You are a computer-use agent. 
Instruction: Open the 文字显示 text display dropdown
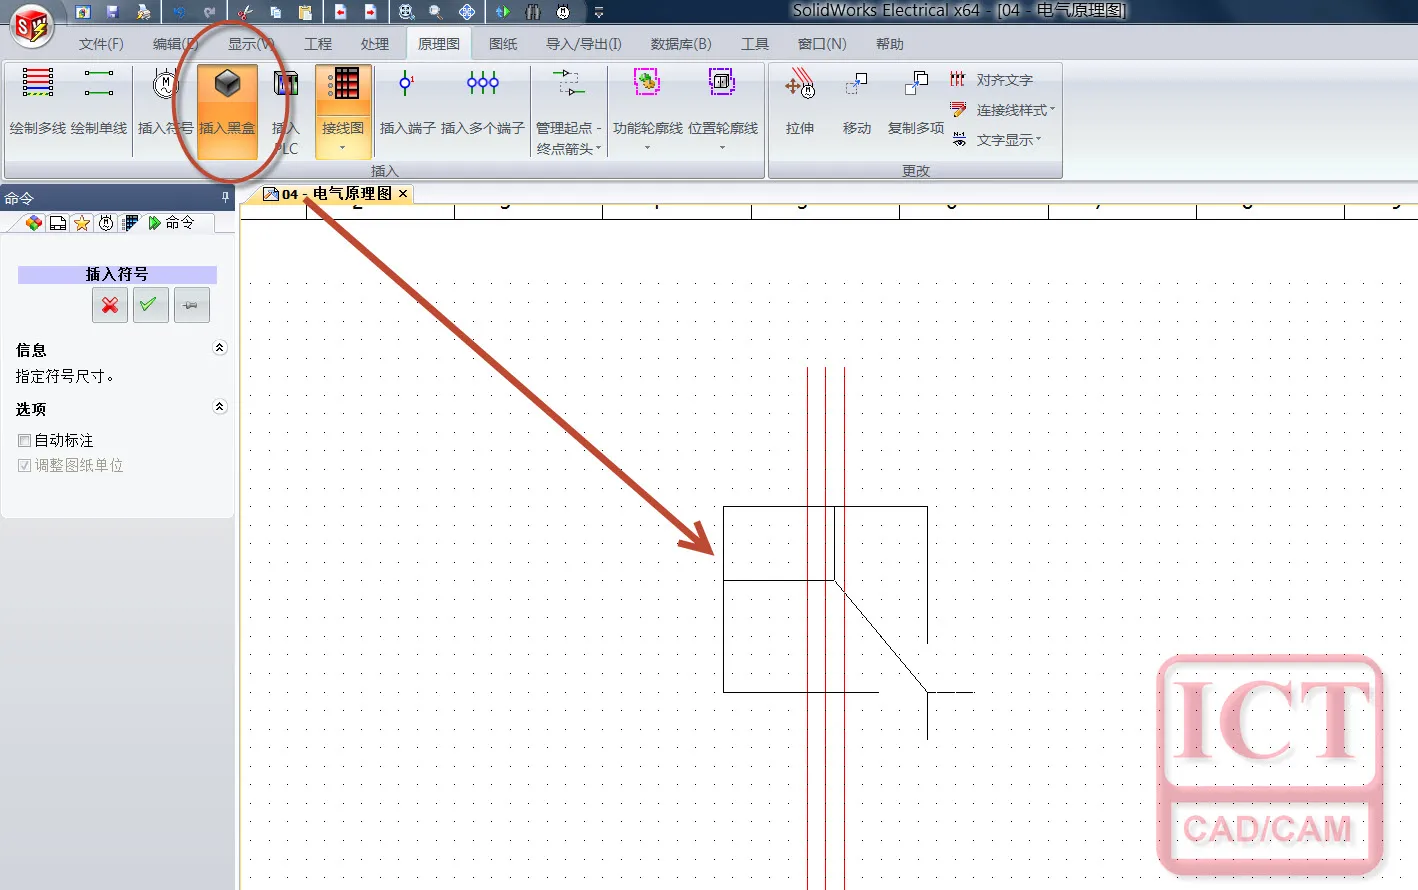[996, 140]
